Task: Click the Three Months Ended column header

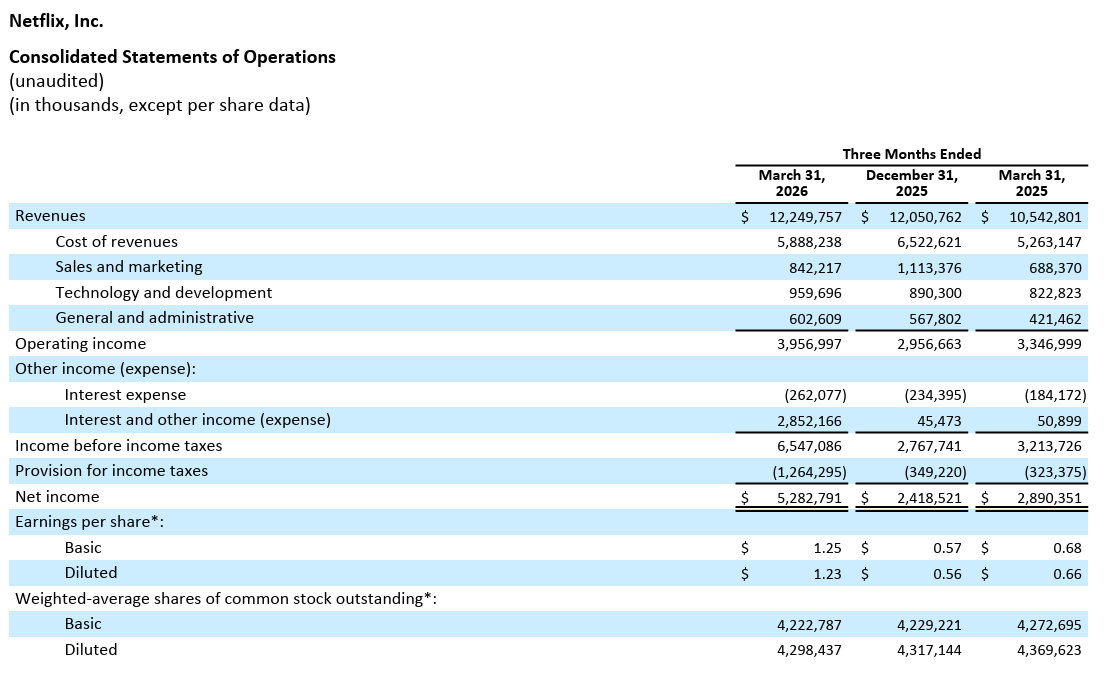Action: coord(911,153)
